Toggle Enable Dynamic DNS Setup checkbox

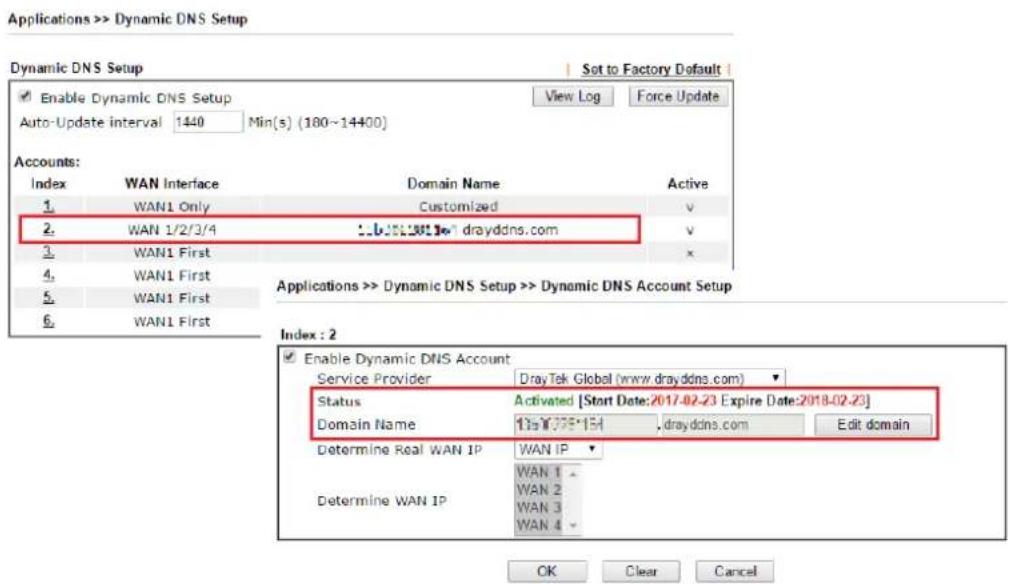click(x=25, y=96)
